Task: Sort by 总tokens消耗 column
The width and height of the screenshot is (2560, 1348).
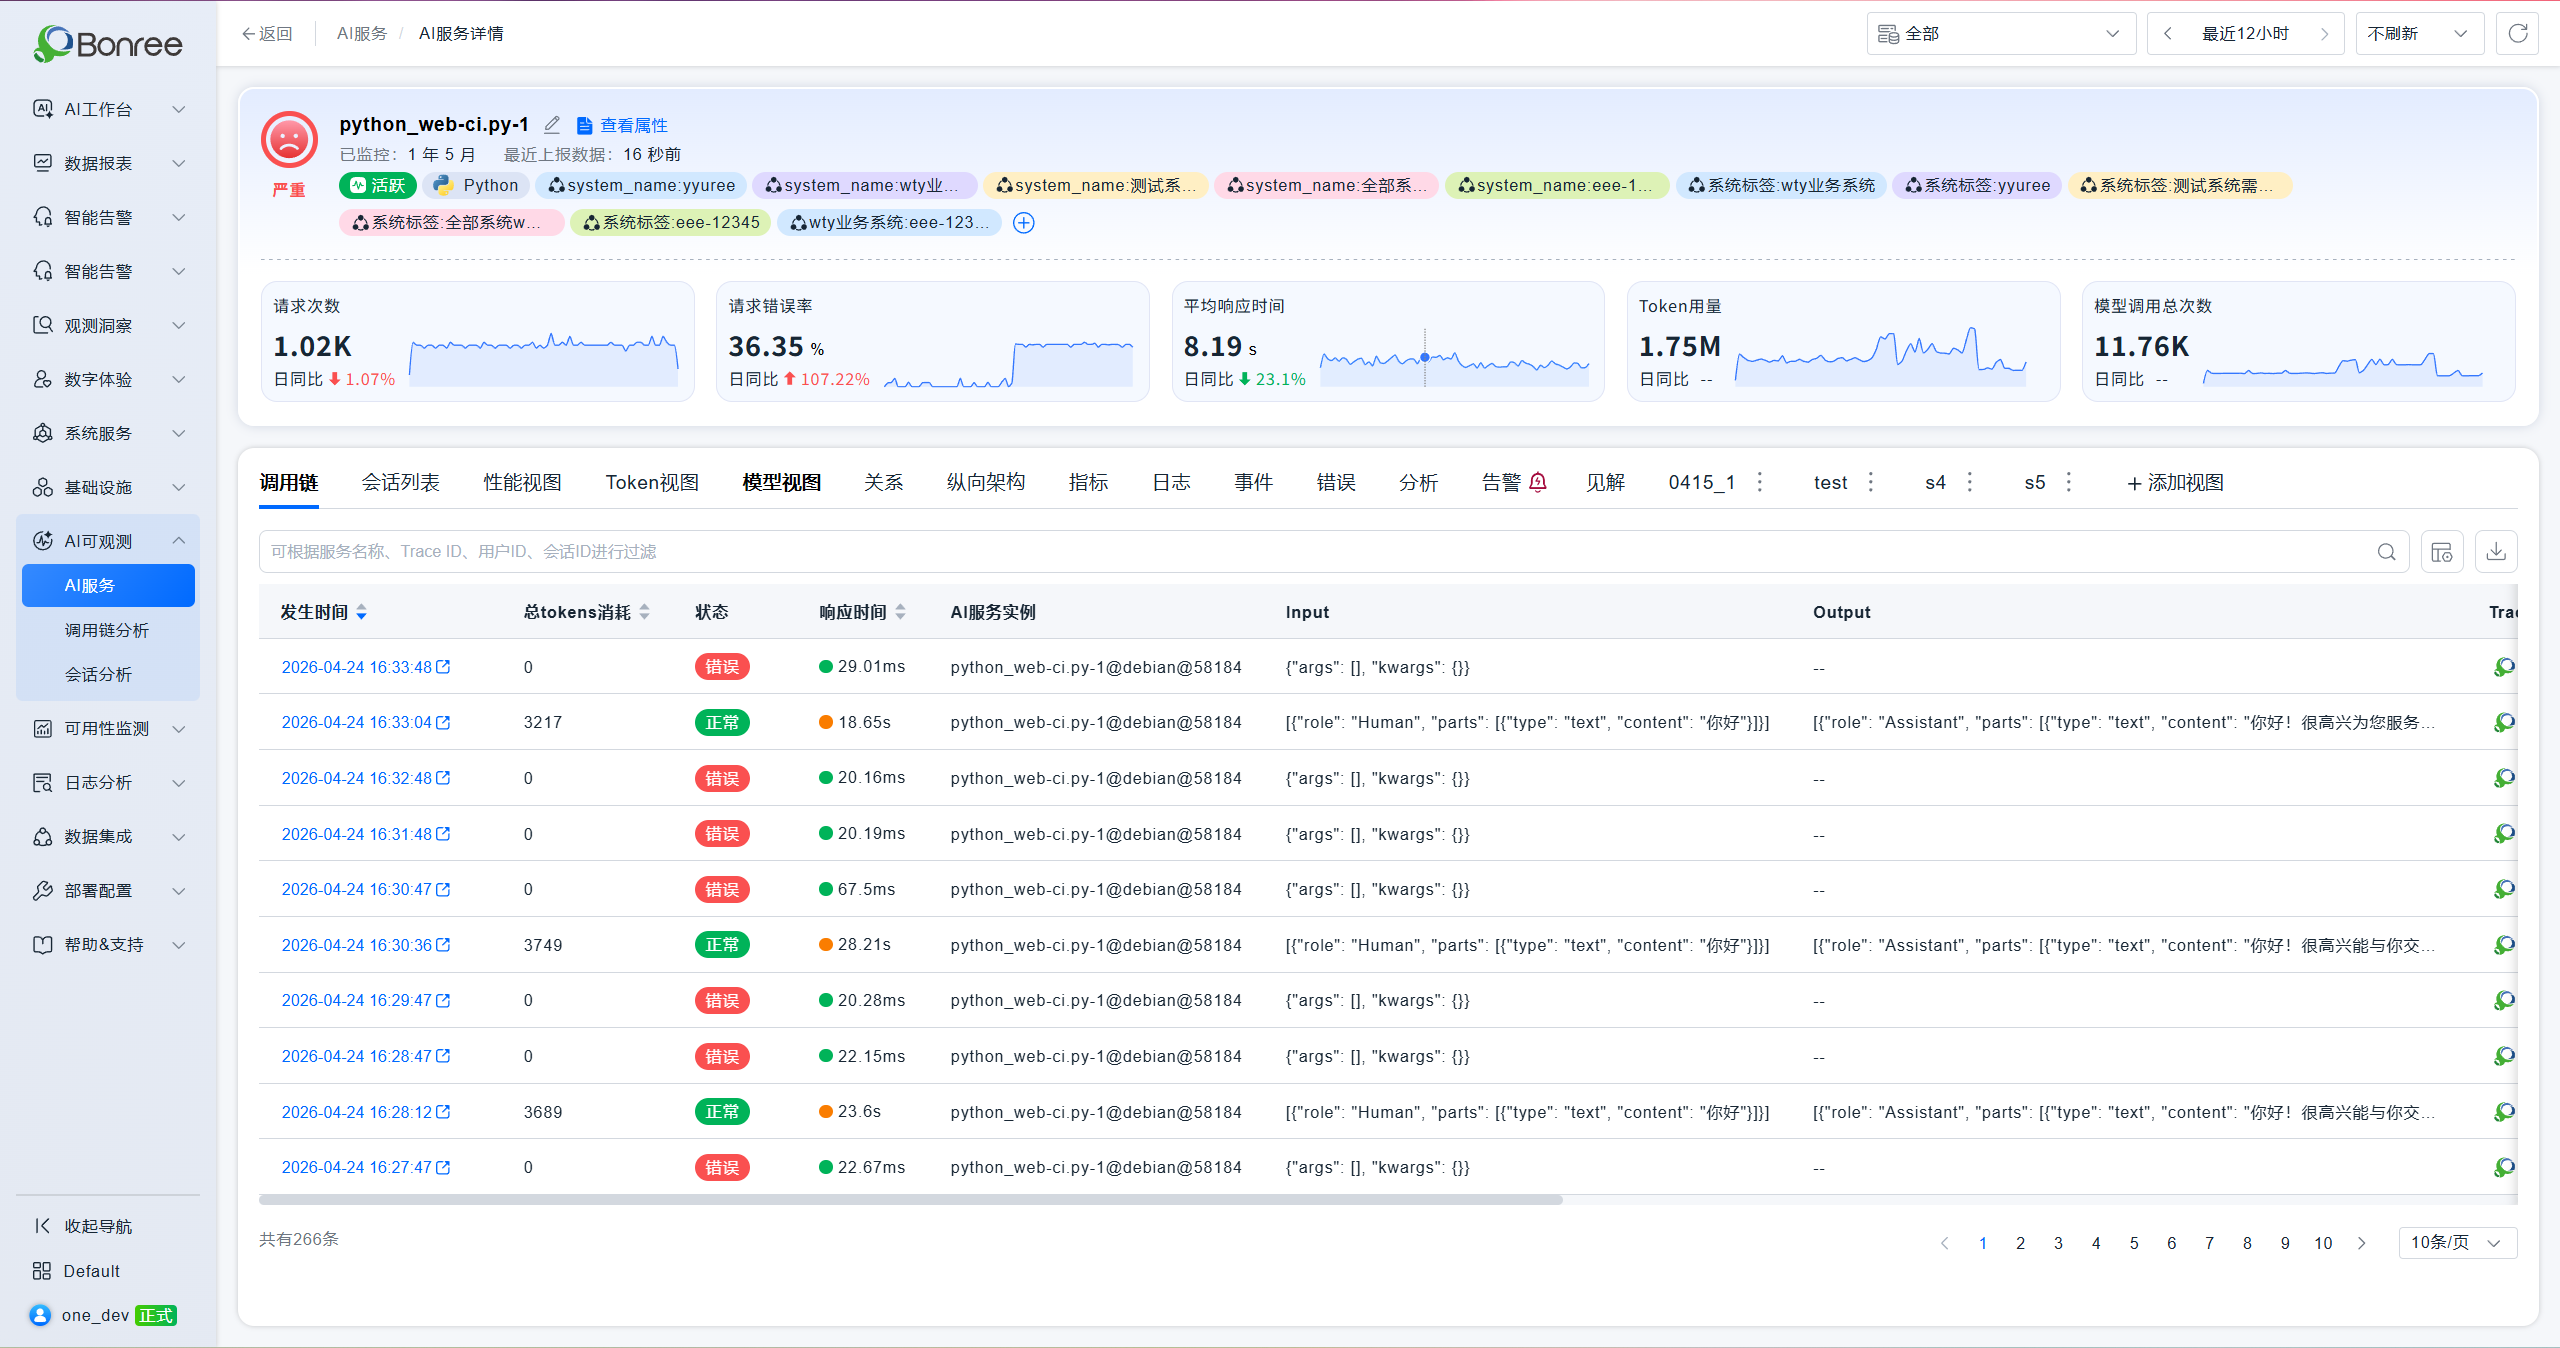Action: [x=644, y=612]
